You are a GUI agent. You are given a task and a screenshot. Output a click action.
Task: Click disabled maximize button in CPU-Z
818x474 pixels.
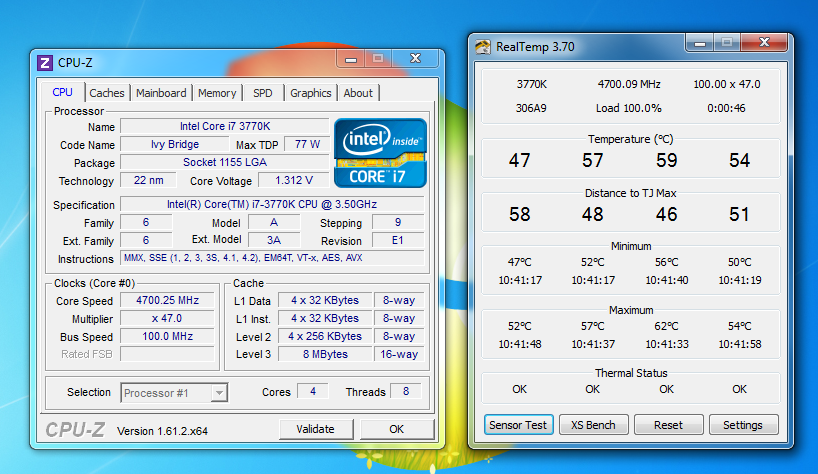[x=378, y=58]
